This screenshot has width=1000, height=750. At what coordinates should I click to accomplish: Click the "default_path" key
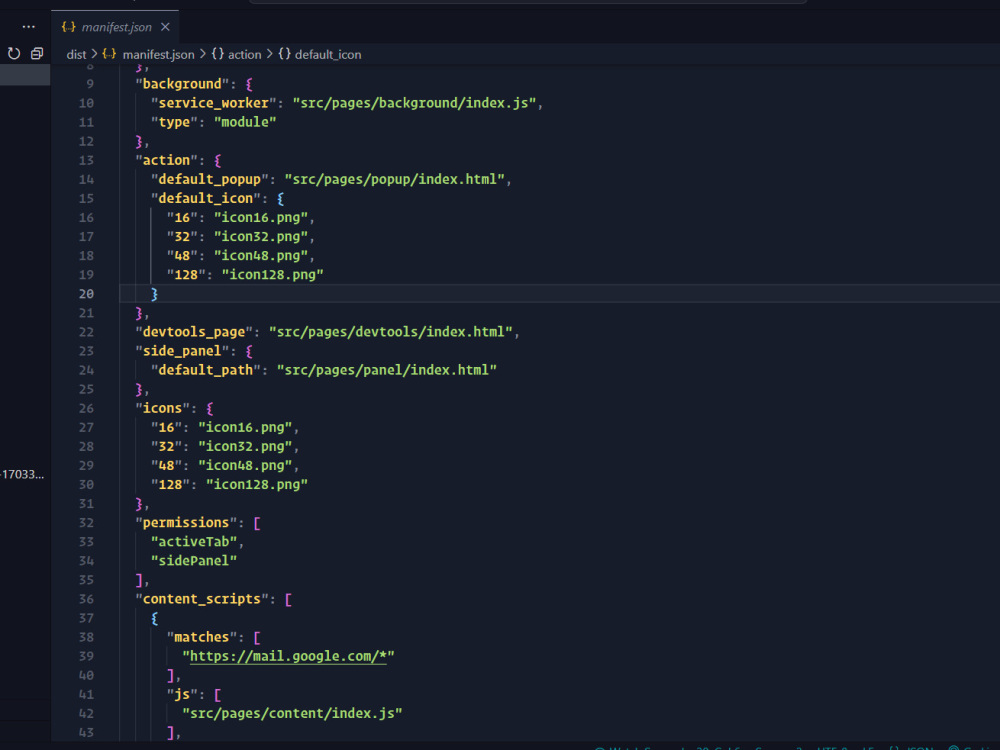205,370
